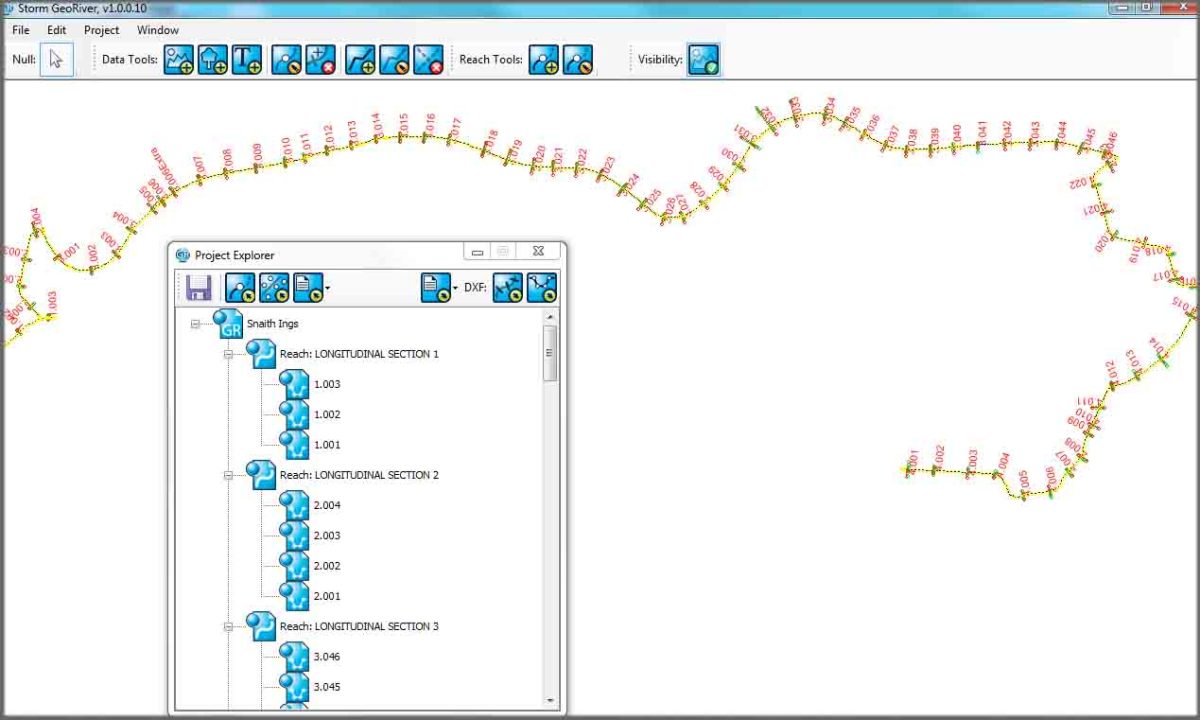
Task: Click the second Reach Tools edit icon
Action: pyautogui.click(x=577, y=60)
